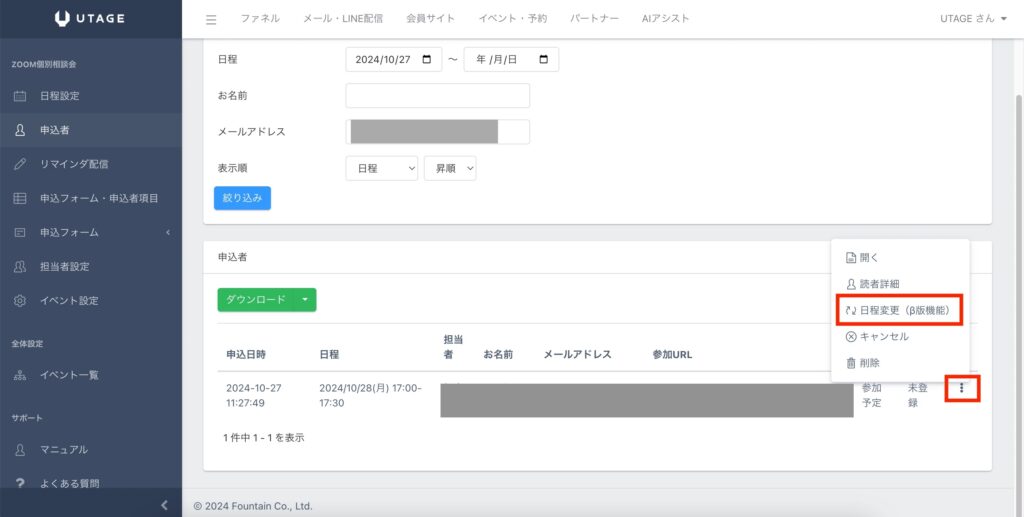Open the AIアシスト top menu
This screenshot has height=517, width=1024.
tap(665, 18)
